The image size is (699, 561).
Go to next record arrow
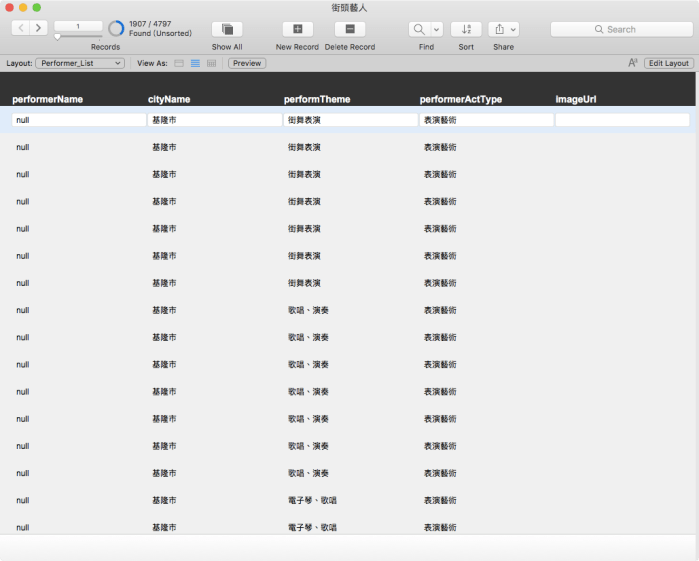39,29
